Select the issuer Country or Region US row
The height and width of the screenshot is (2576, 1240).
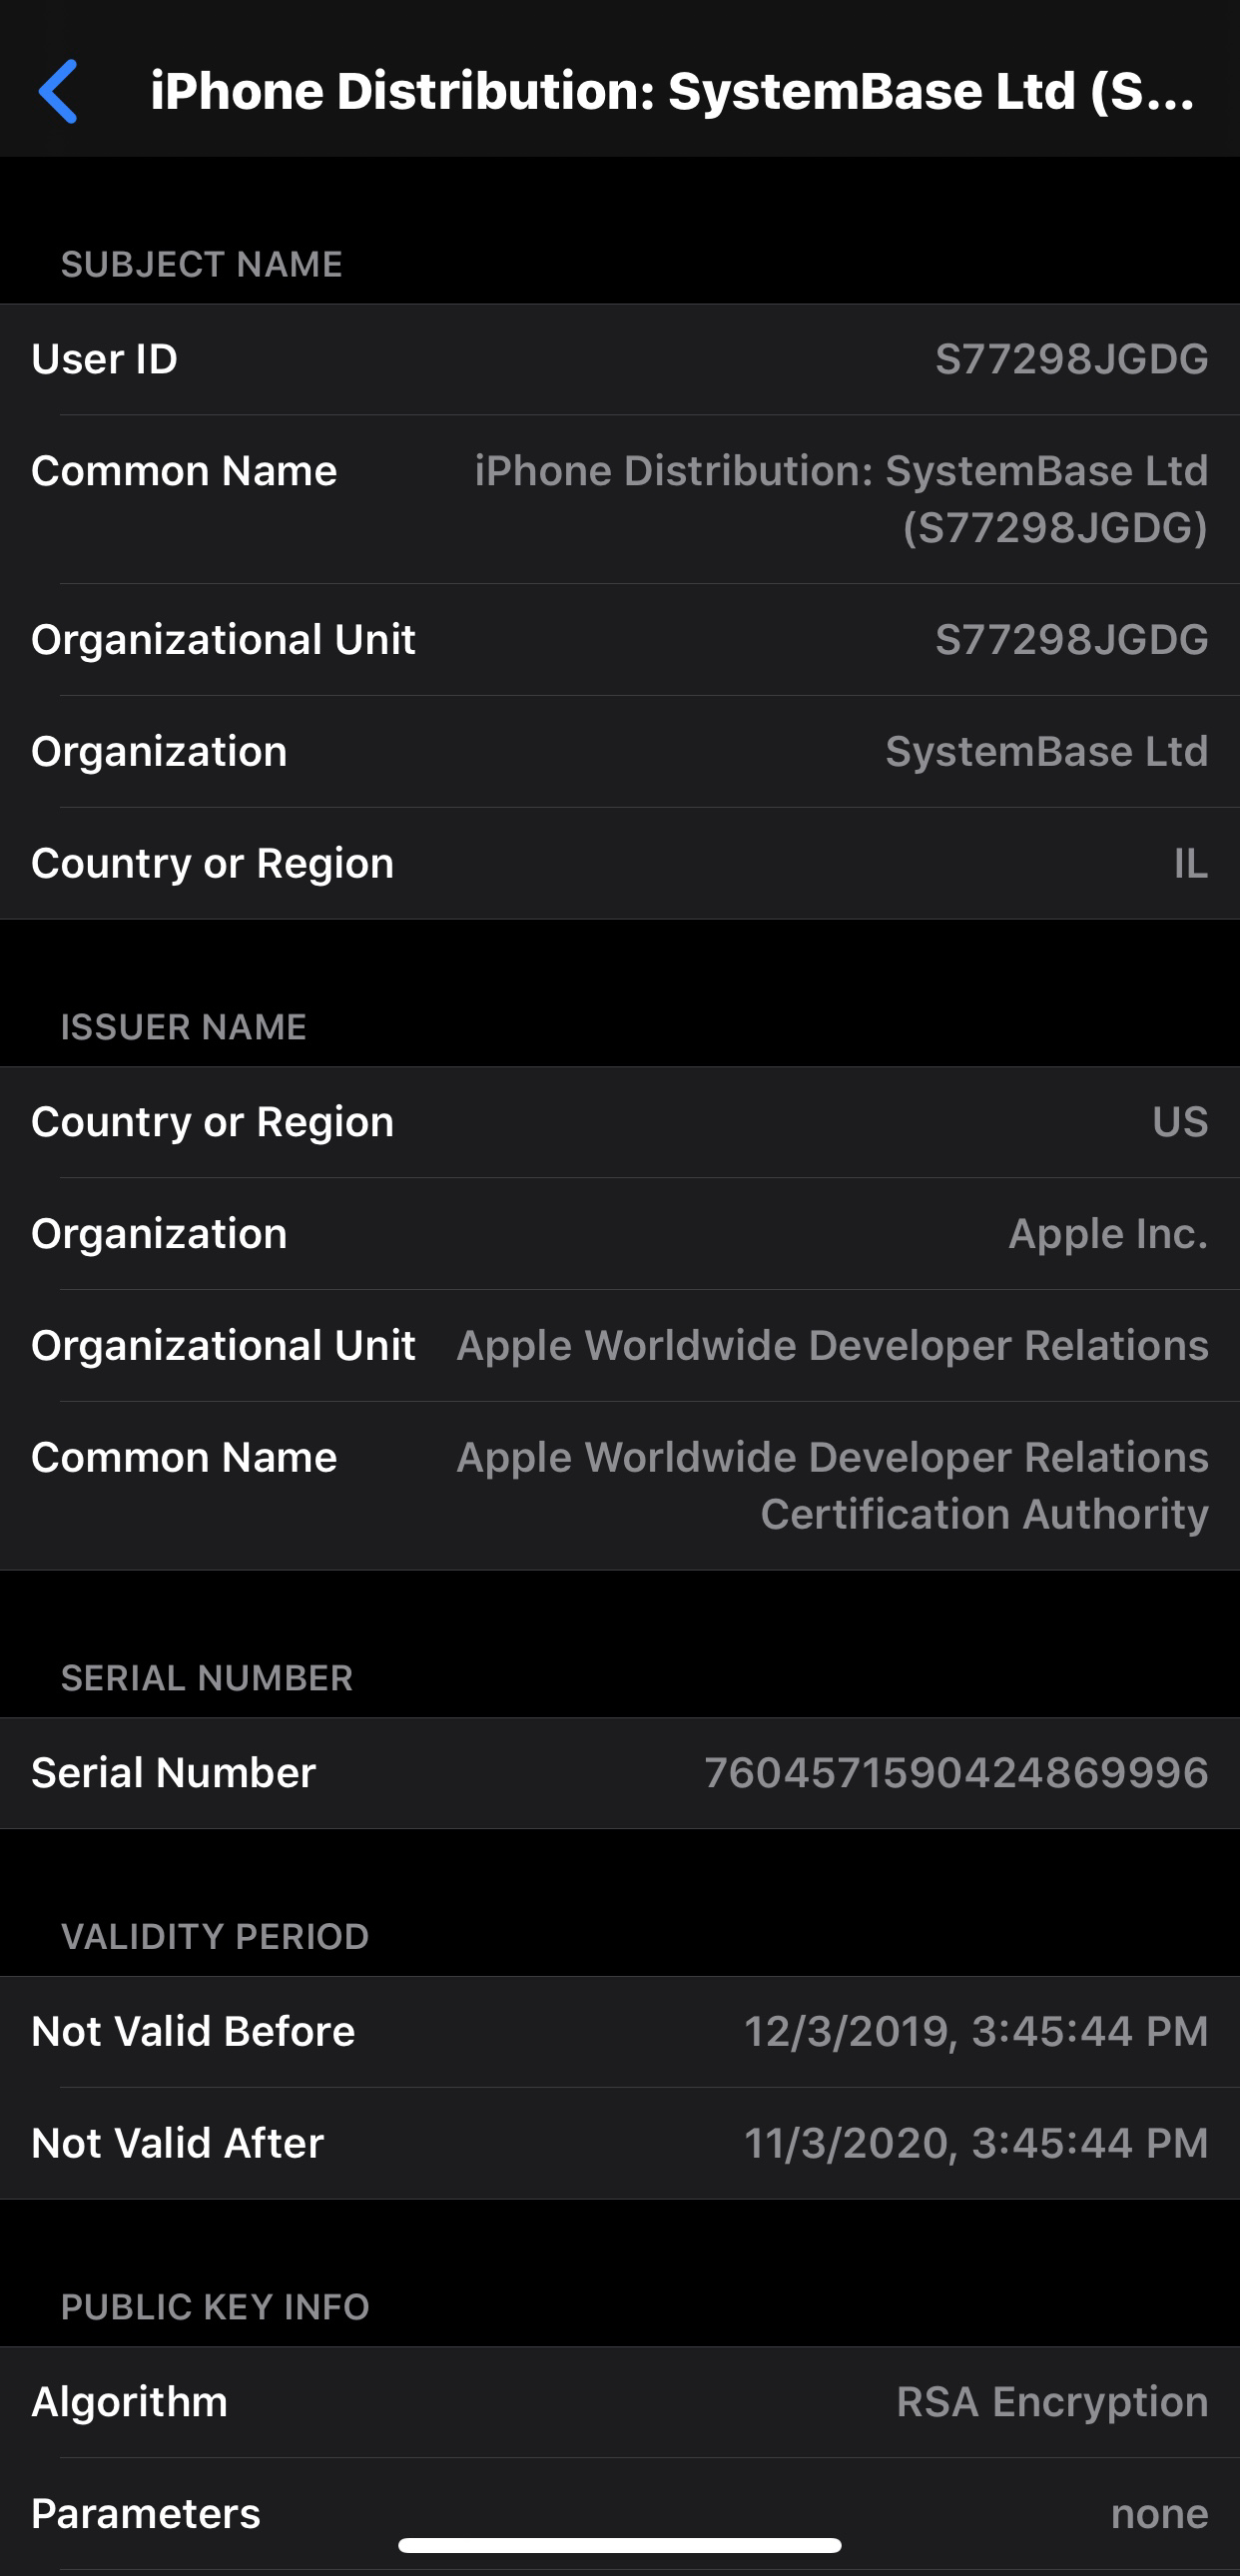620,1122
